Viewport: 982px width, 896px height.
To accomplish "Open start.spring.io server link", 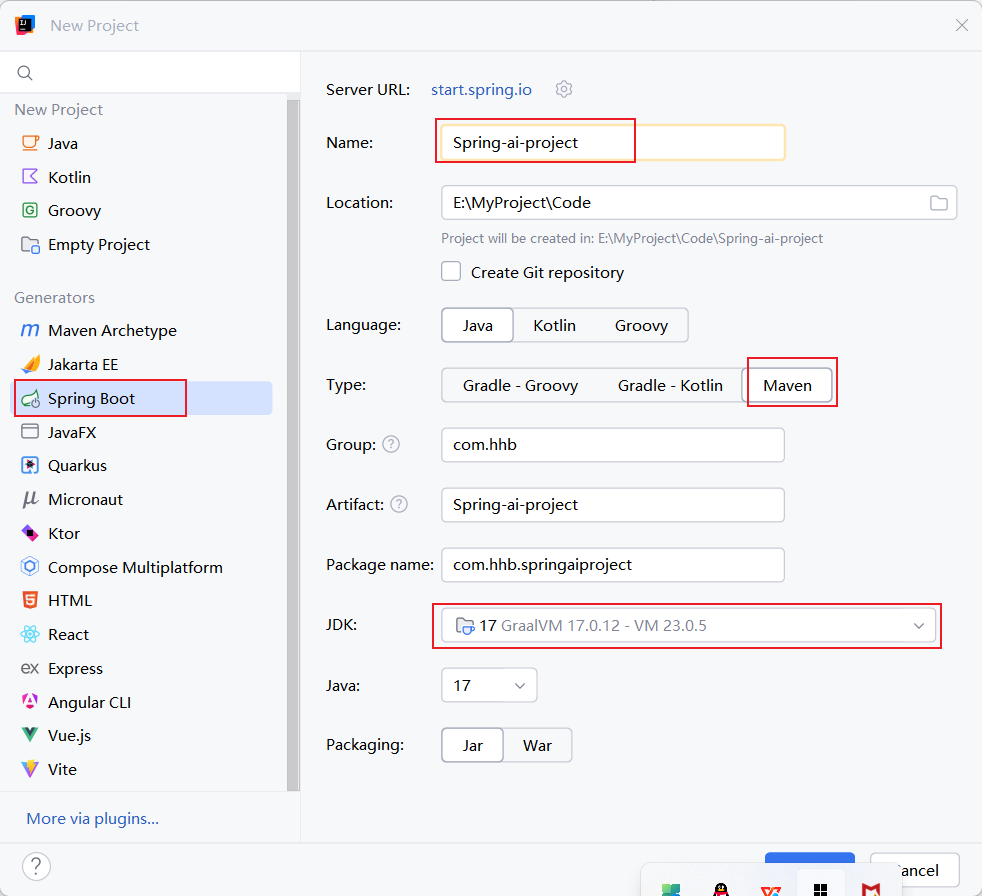I will (481, 90).
